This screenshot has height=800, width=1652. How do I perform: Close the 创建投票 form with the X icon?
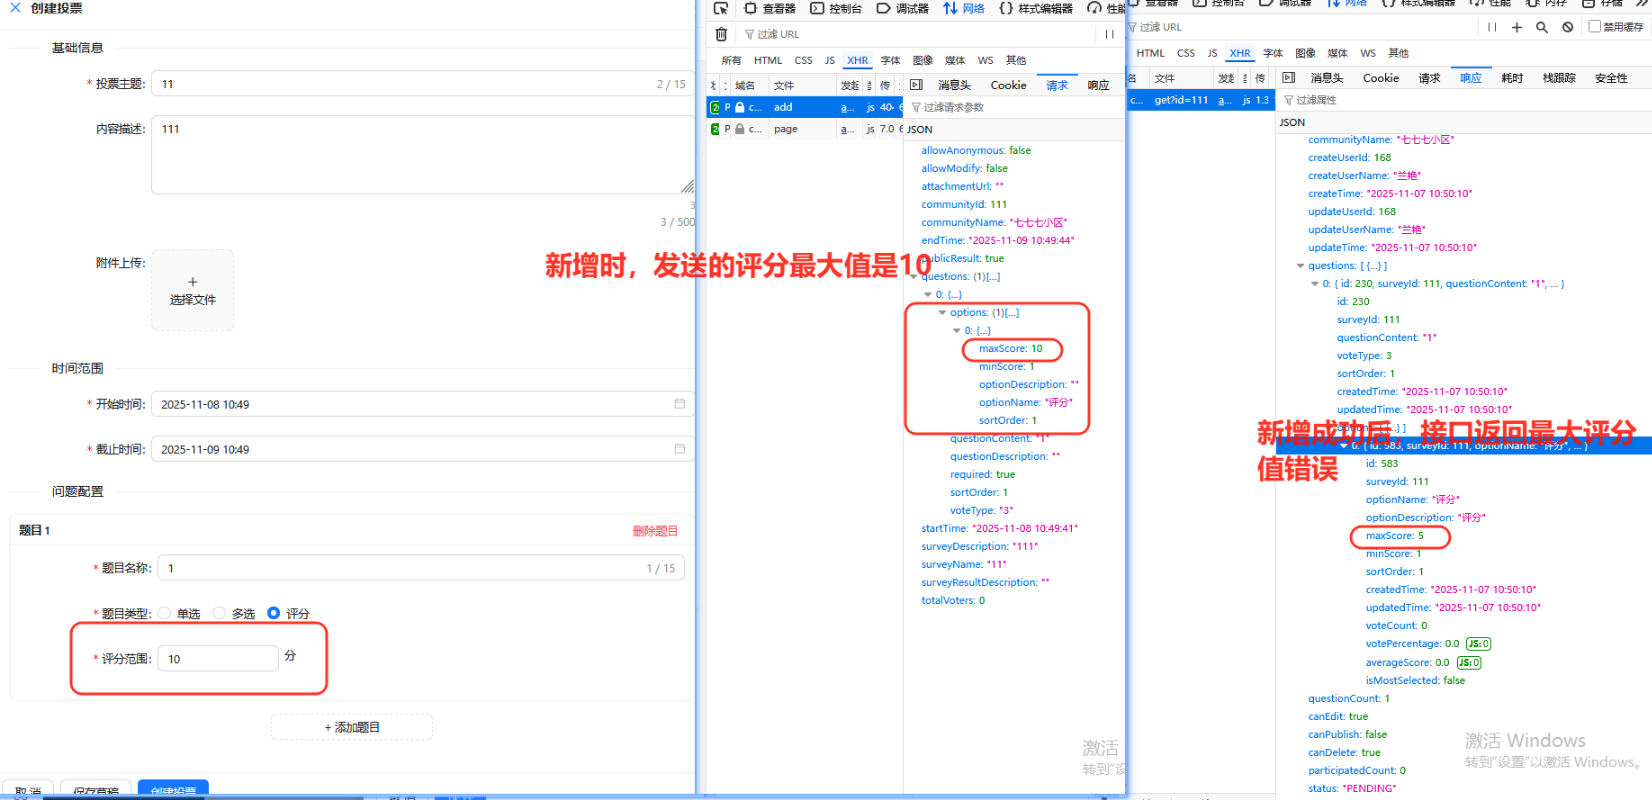point(15,8)
